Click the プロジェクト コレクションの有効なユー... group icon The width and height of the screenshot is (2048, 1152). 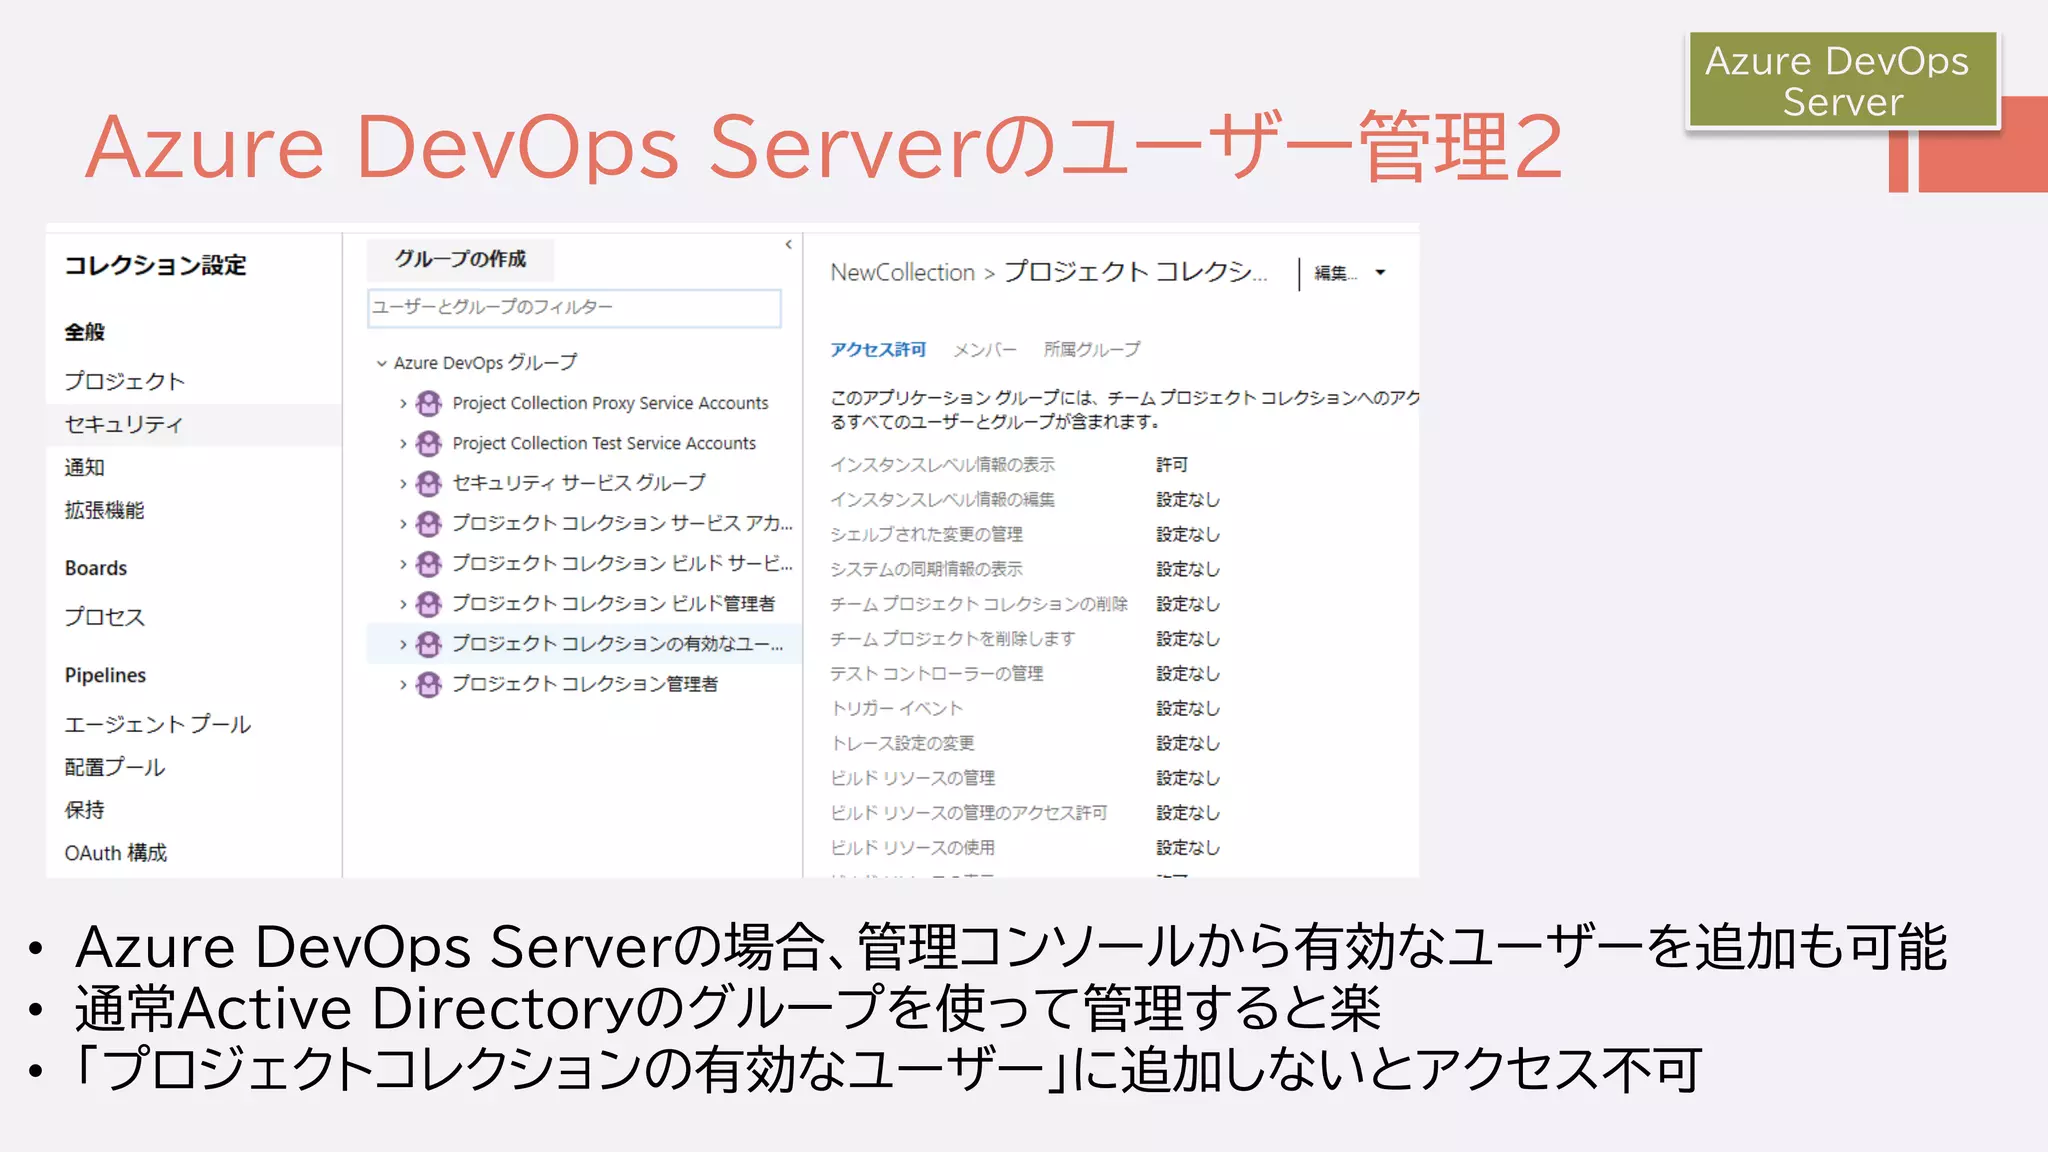coord(429,644)
